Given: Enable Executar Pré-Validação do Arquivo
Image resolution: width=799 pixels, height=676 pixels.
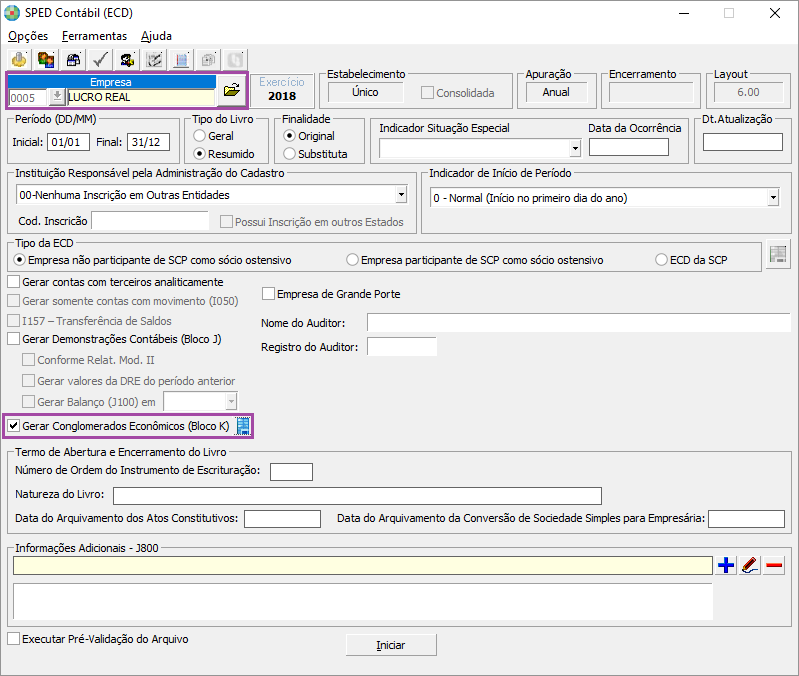Looking at the screenshot, I should [x=98, y=639].
